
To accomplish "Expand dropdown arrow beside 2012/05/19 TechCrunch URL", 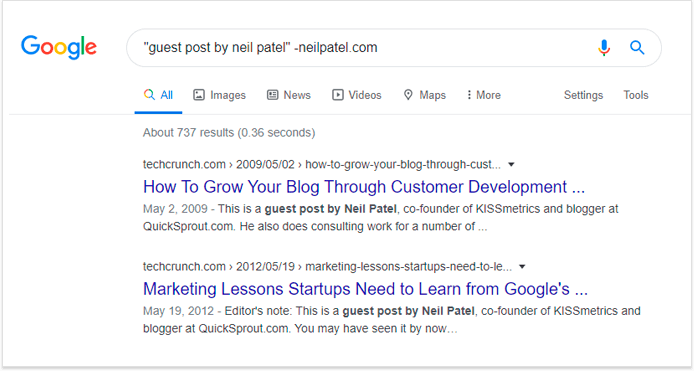I will coord(522,267).
